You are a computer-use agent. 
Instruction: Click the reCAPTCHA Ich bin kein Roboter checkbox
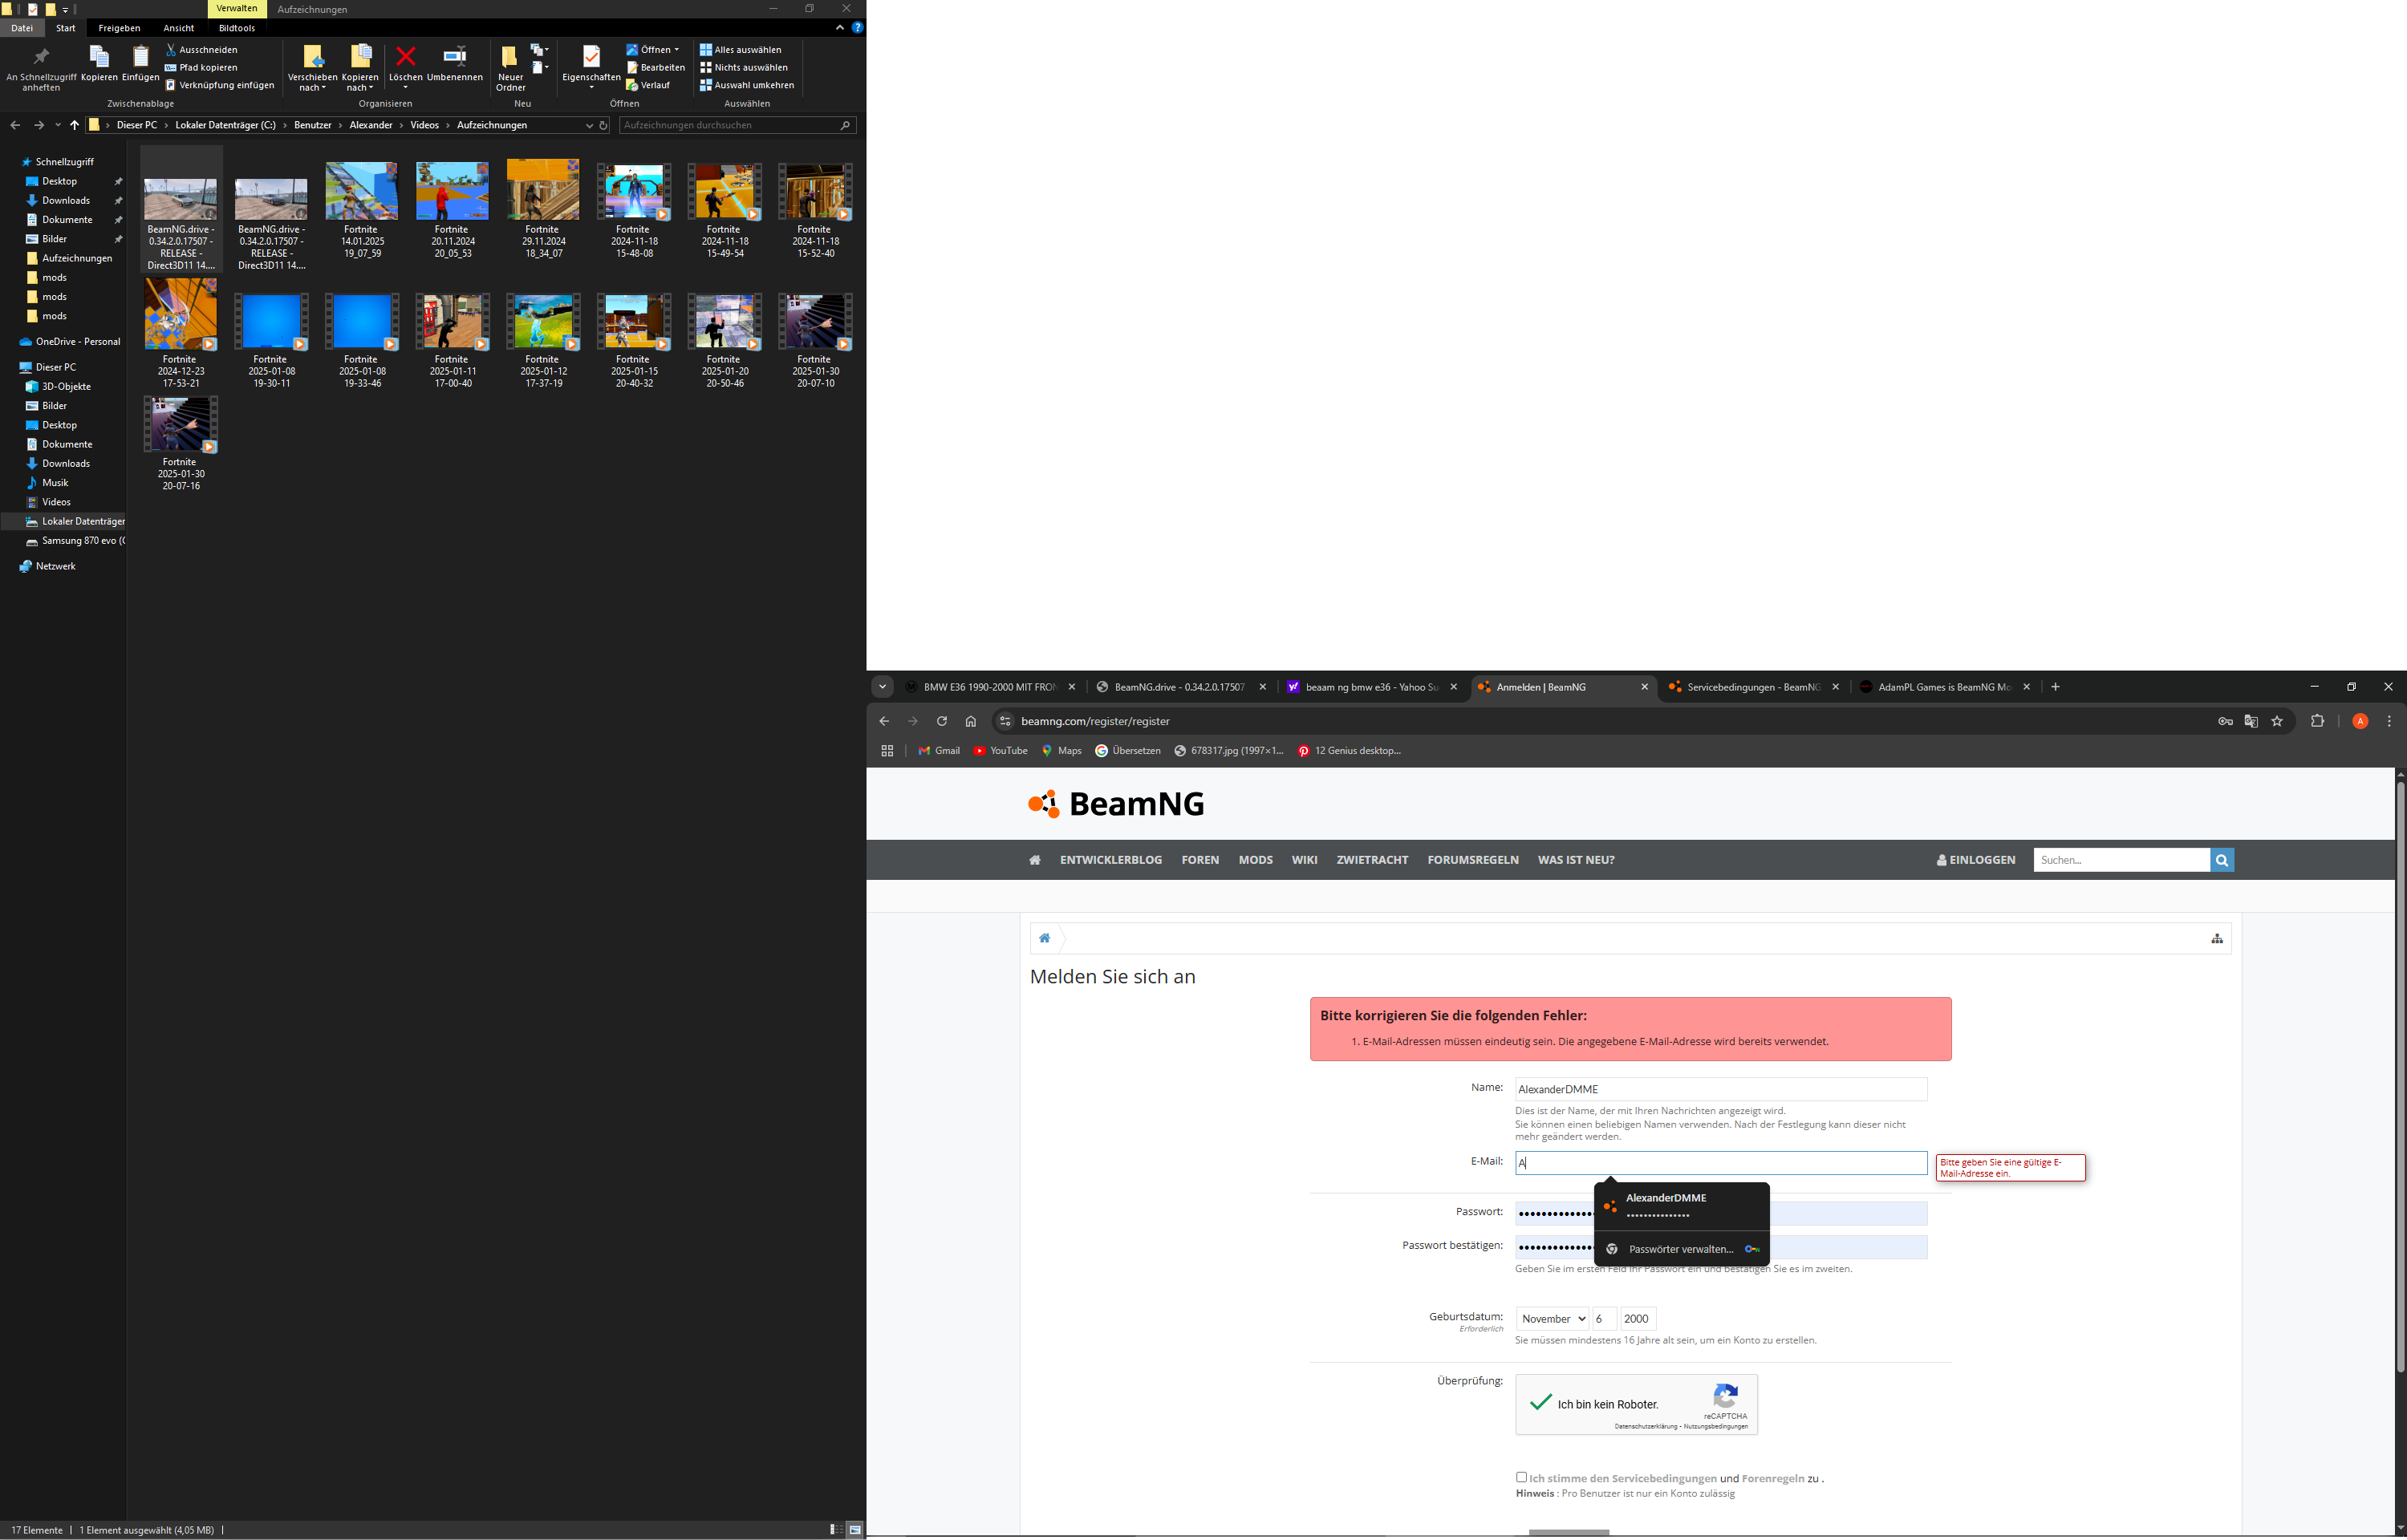point(1541,1403)
